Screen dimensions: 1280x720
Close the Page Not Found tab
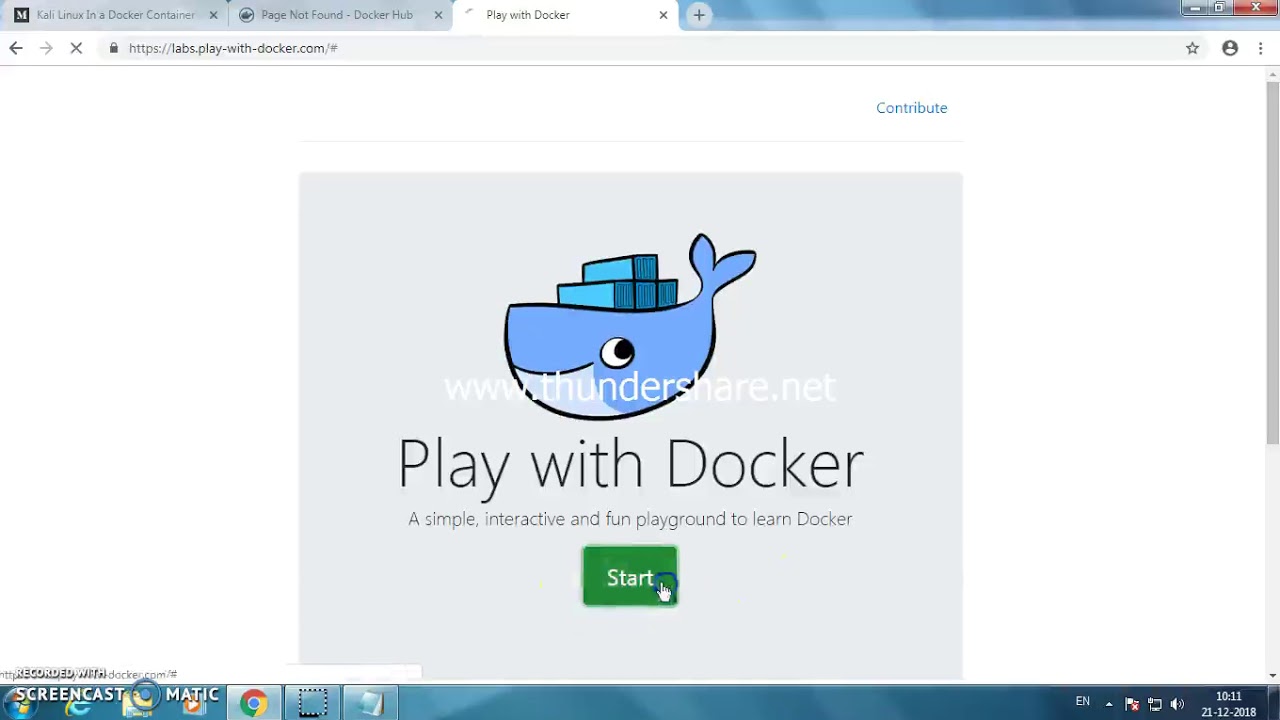pos(438,15)
